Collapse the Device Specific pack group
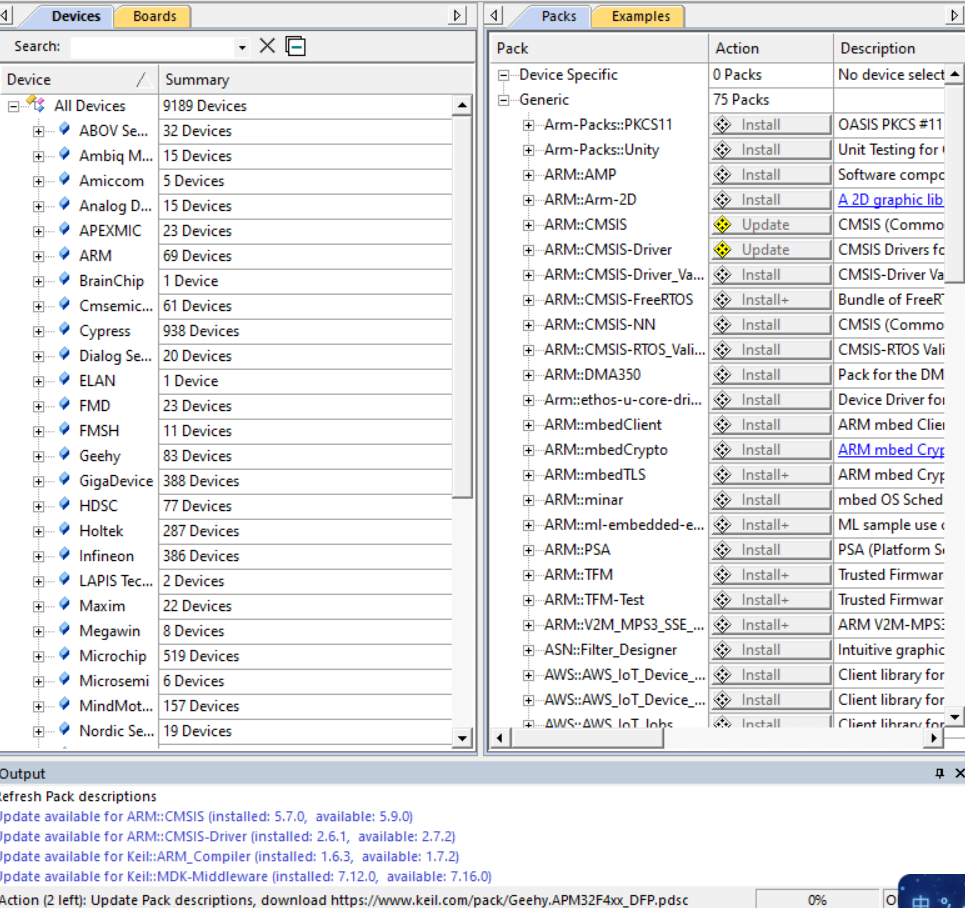Viewport: 965px width, 908px height. click(x=503, y=75)
